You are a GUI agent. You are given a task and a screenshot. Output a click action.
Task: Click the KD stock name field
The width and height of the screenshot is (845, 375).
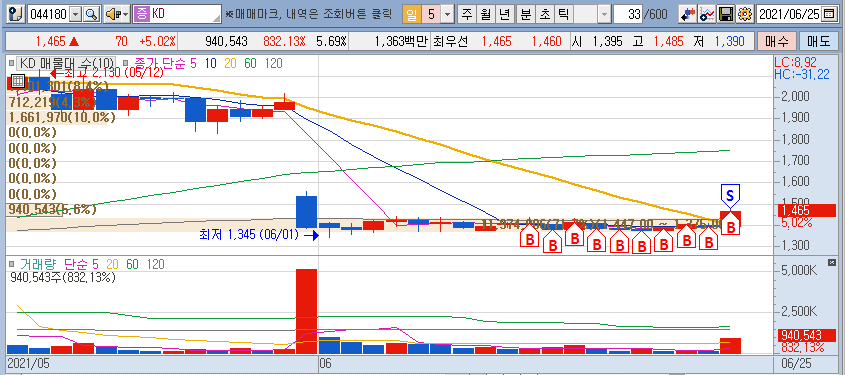pos(185,15)
